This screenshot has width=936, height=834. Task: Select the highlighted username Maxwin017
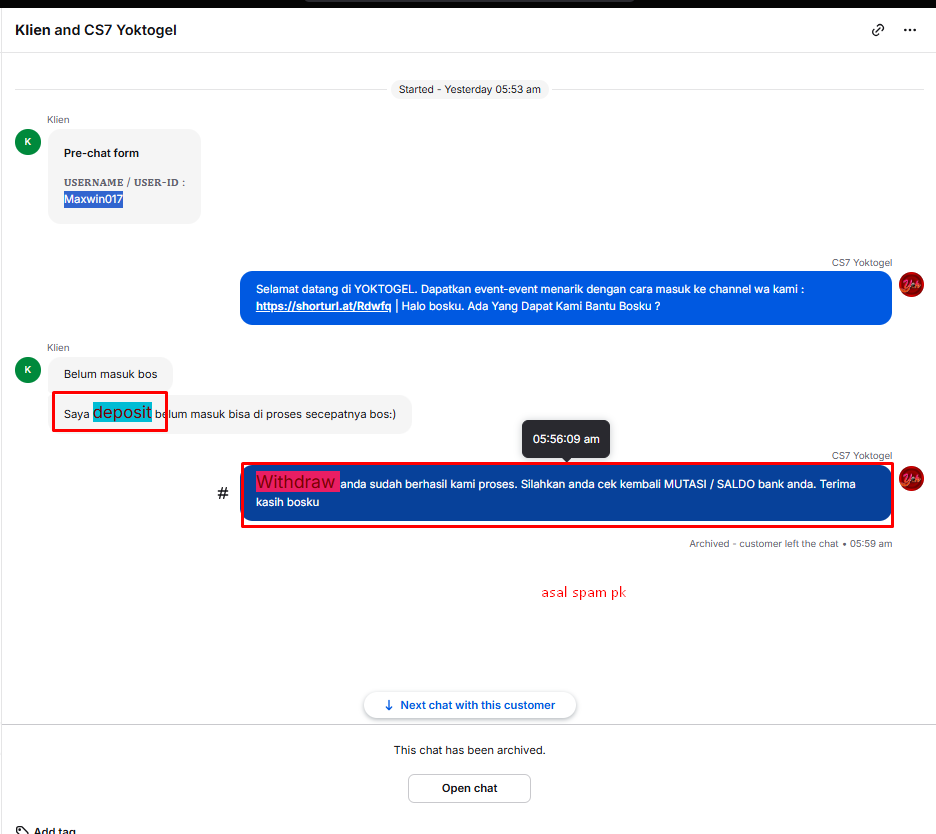point(93,199)
